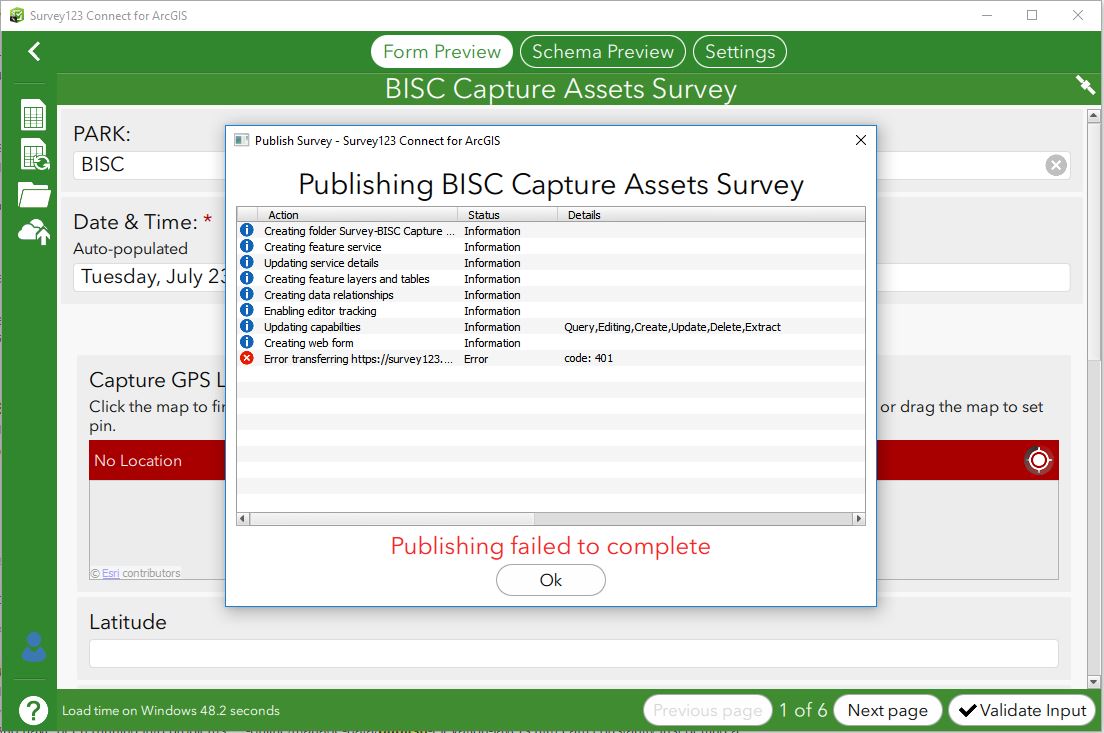Click info icon for Updating service details
1104x733 pixels.
click(x=246, y=262)
